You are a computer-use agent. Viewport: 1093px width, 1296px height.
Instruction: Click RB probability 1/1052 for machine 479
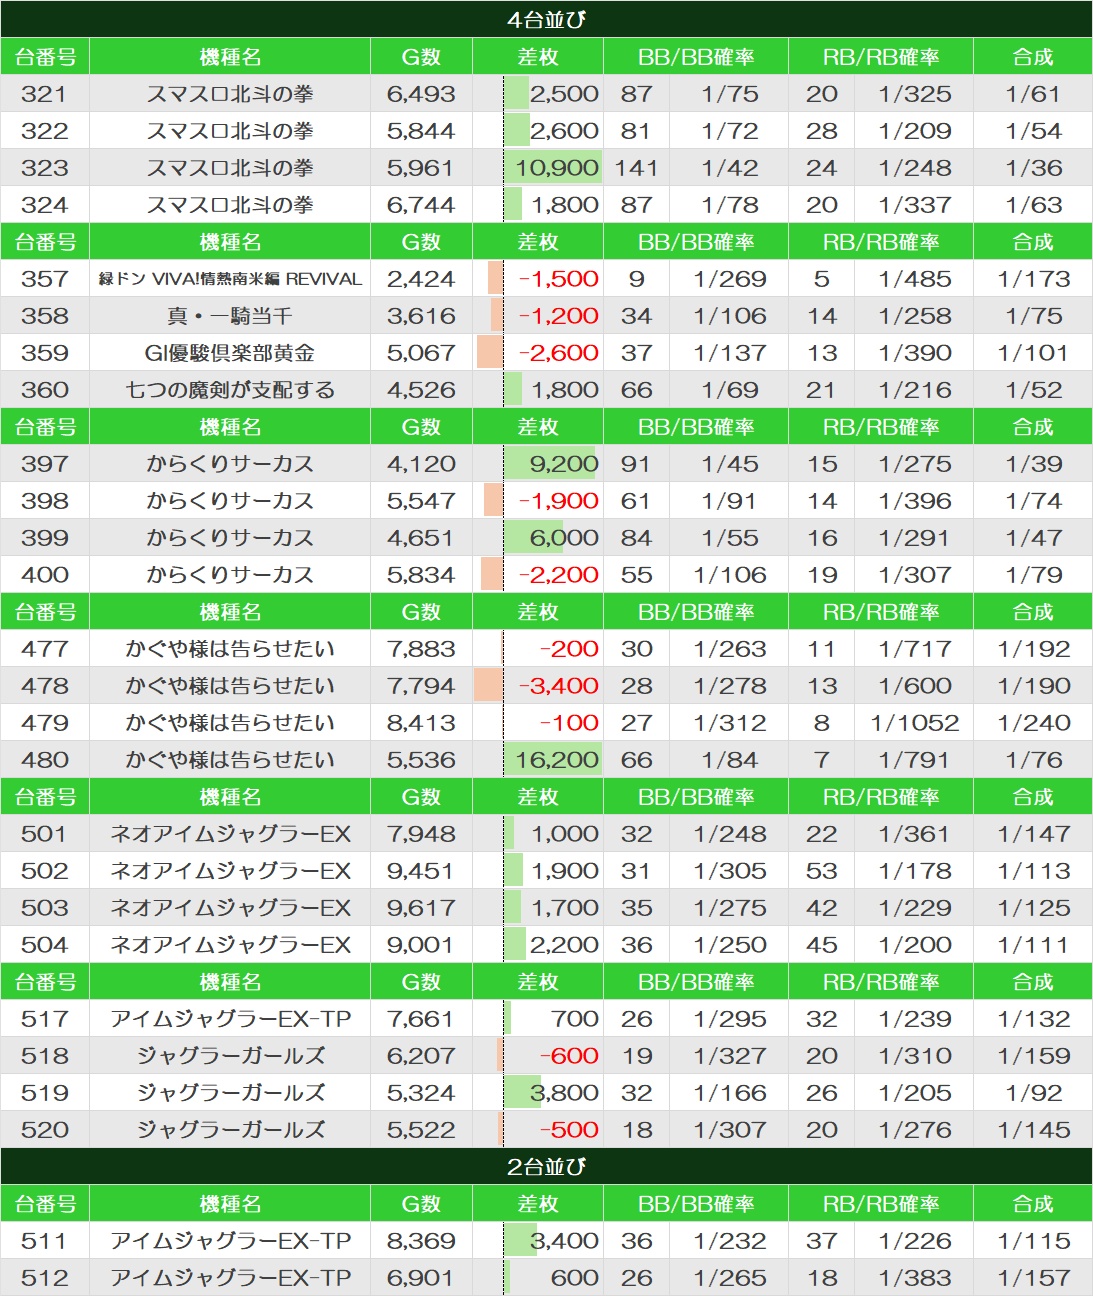pos(914,723)
